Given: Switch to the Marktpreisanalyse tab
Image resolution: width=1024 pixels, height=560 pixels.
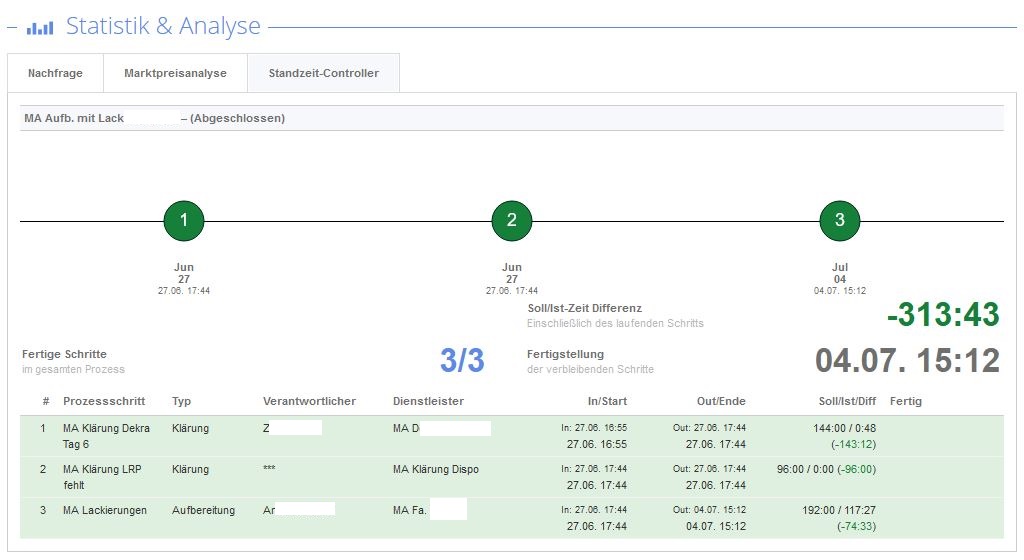Looking at the screenshot, I should (x=176, y=73).
